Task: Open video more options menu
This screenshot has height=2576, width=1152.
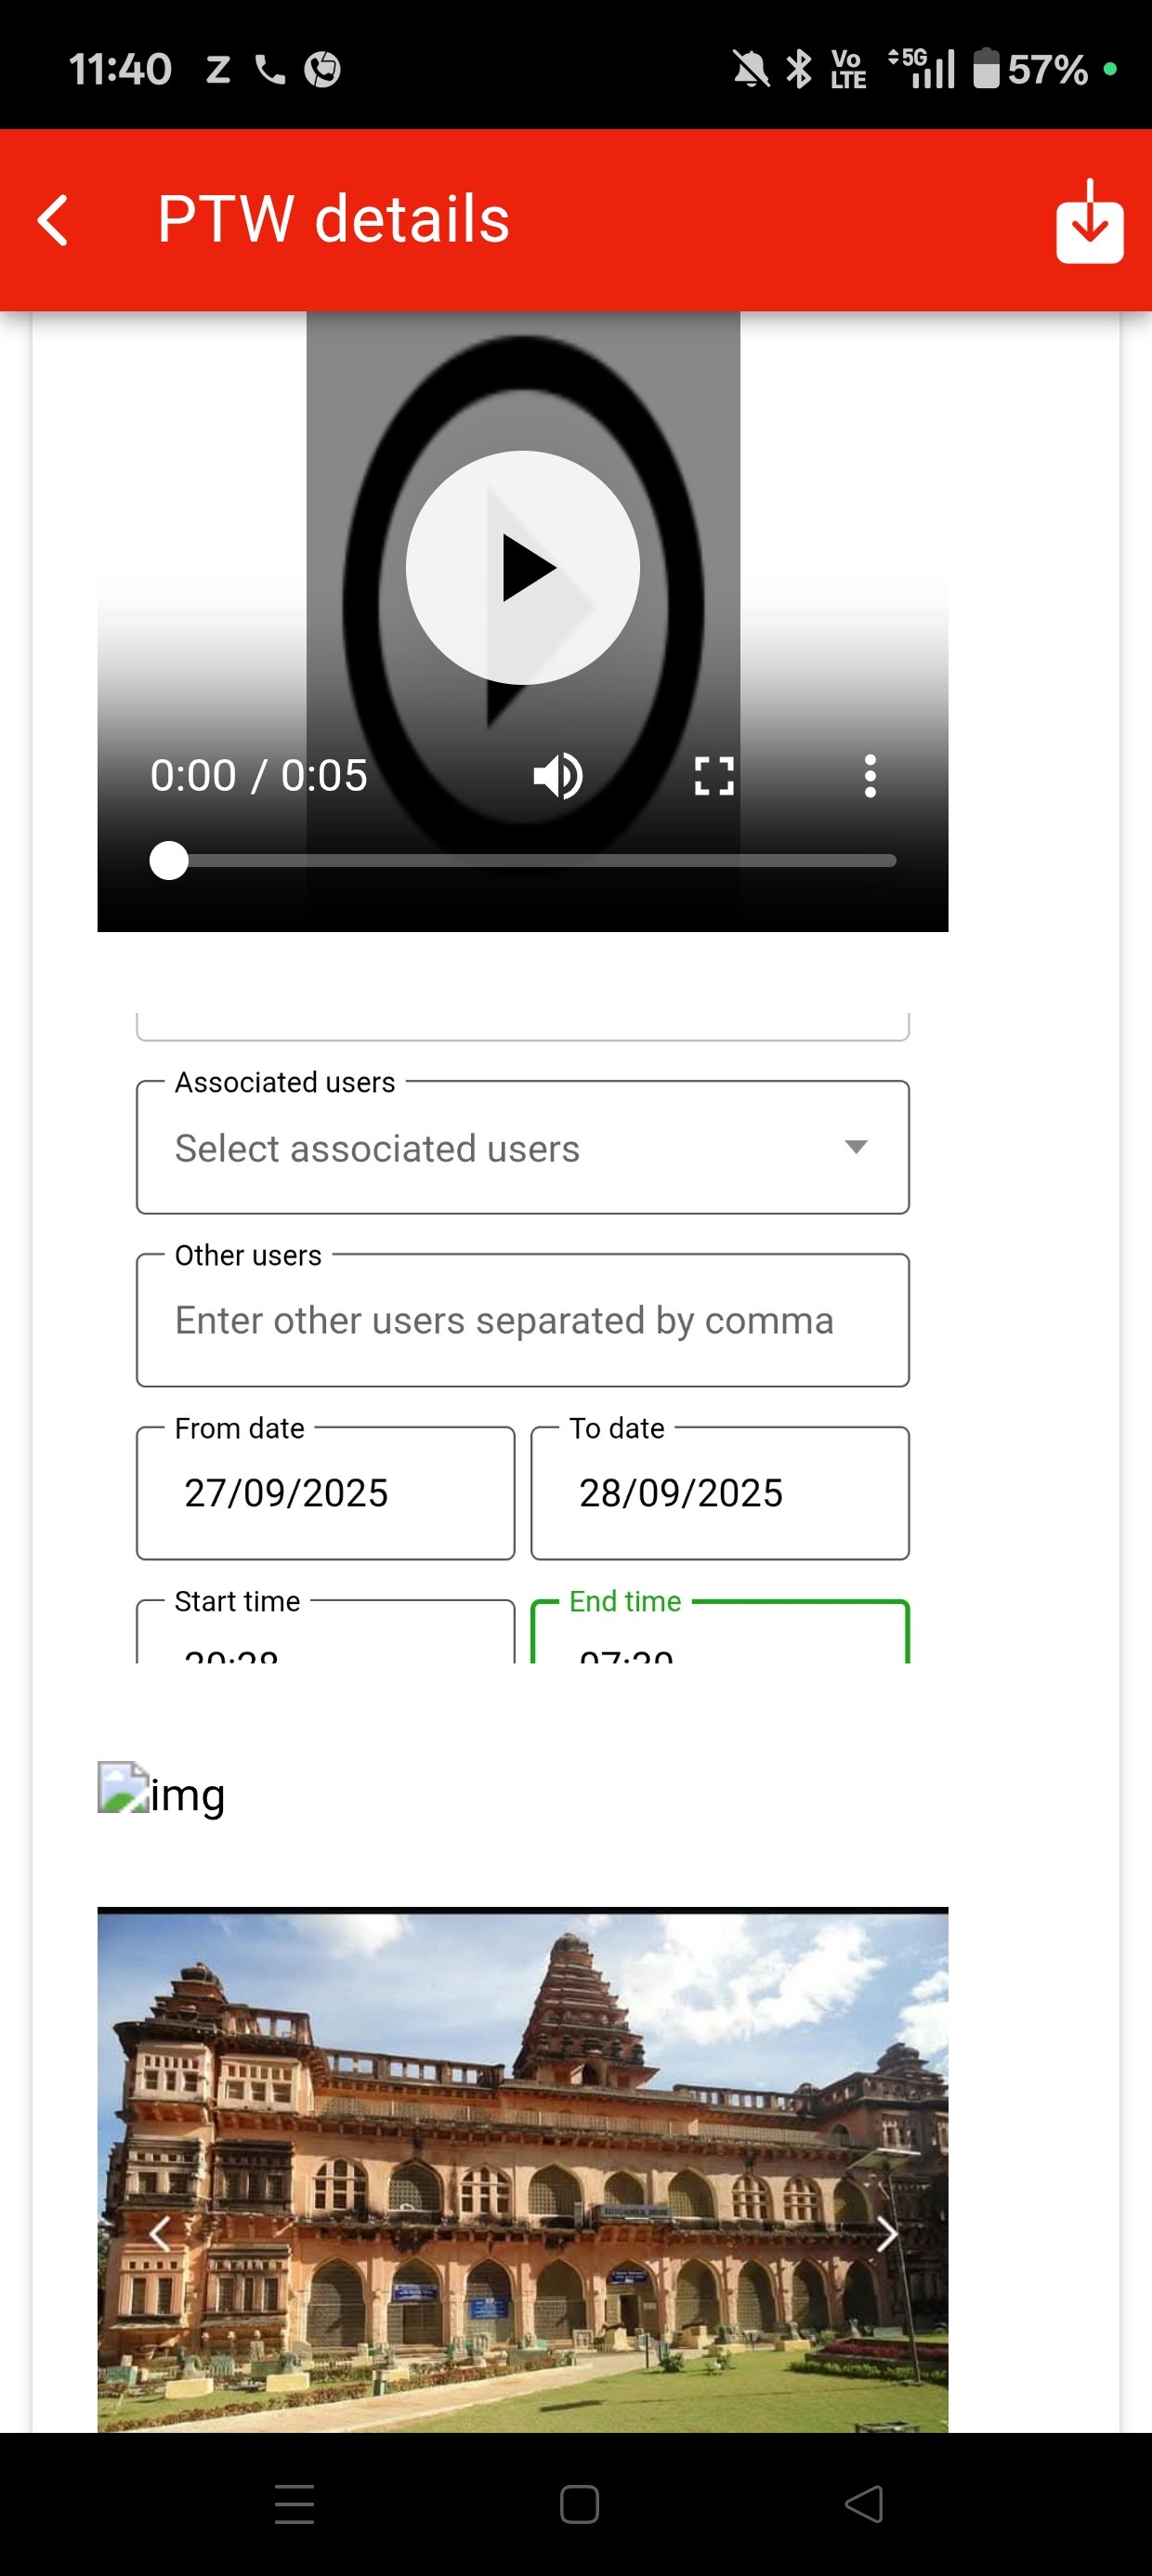Action: coord(870,776)
